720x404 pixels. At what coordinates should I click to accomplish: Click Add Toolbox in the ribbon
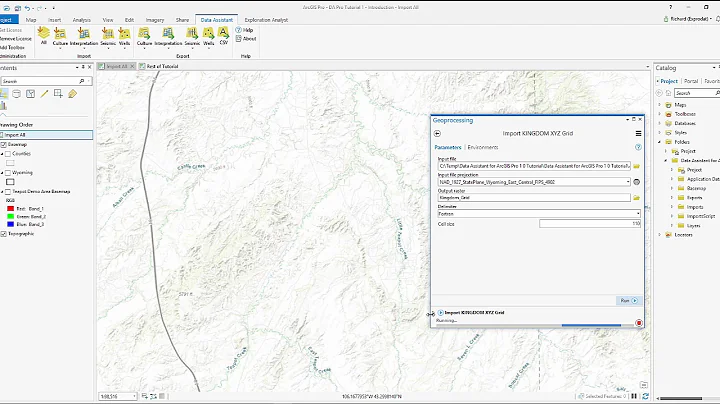[12, 47]
